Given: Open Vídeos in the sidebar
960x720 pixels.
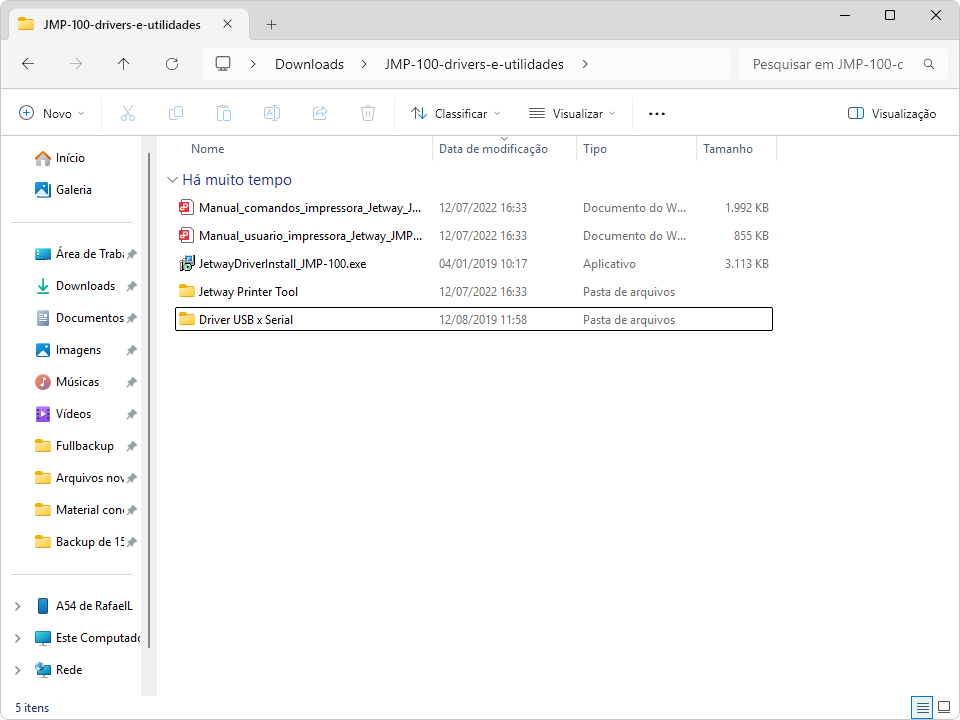Looking at the screenshot, I should 73,414.
